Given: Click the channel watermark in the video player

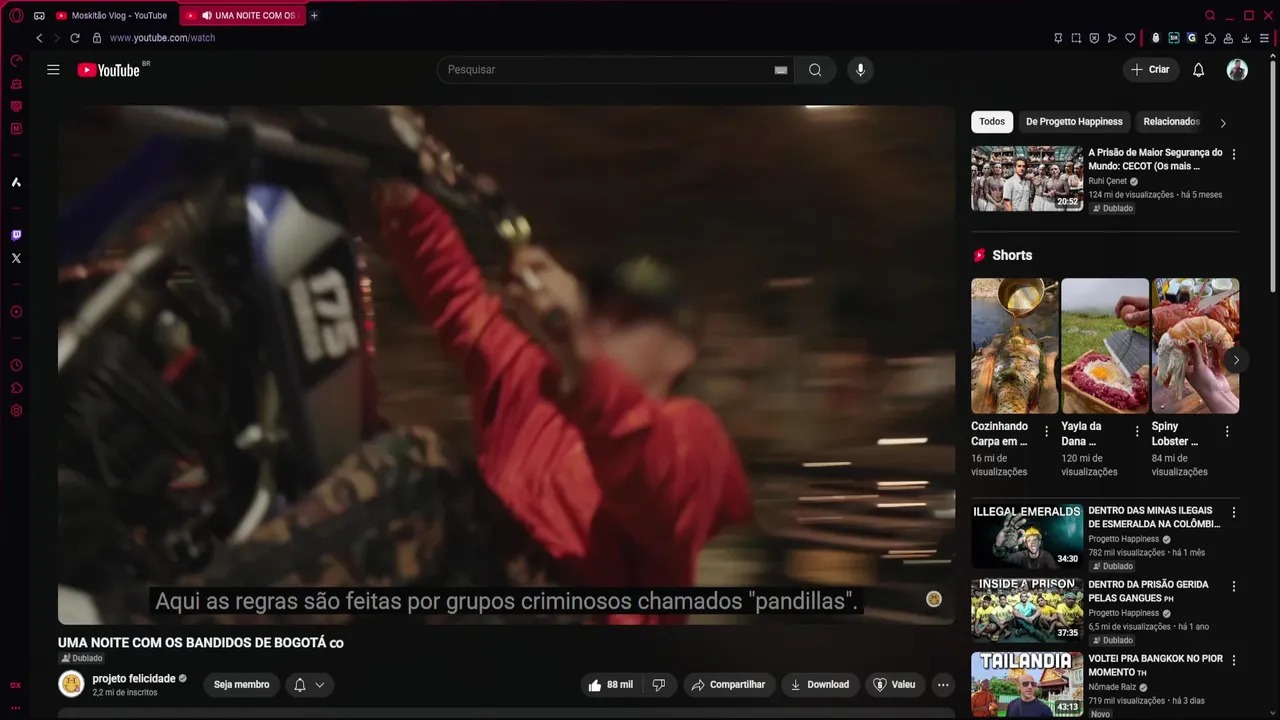Looking at the screenshot, I should click(934, 599).
